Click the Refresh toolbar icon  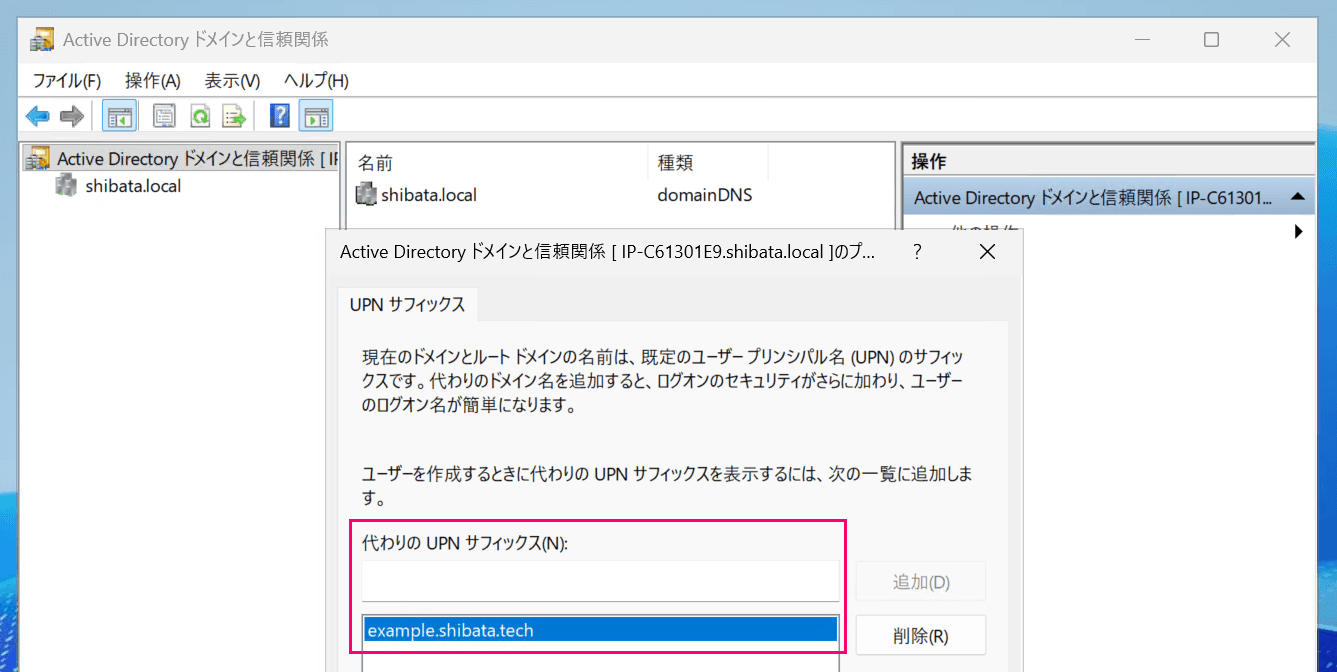coord(200,117)
